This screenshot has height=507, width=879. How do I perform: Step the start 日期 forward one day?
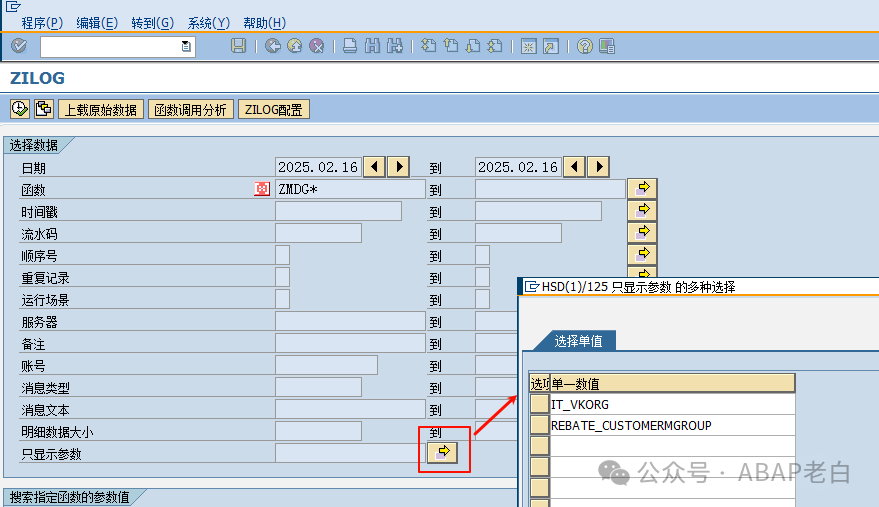[x=399, y=167]
